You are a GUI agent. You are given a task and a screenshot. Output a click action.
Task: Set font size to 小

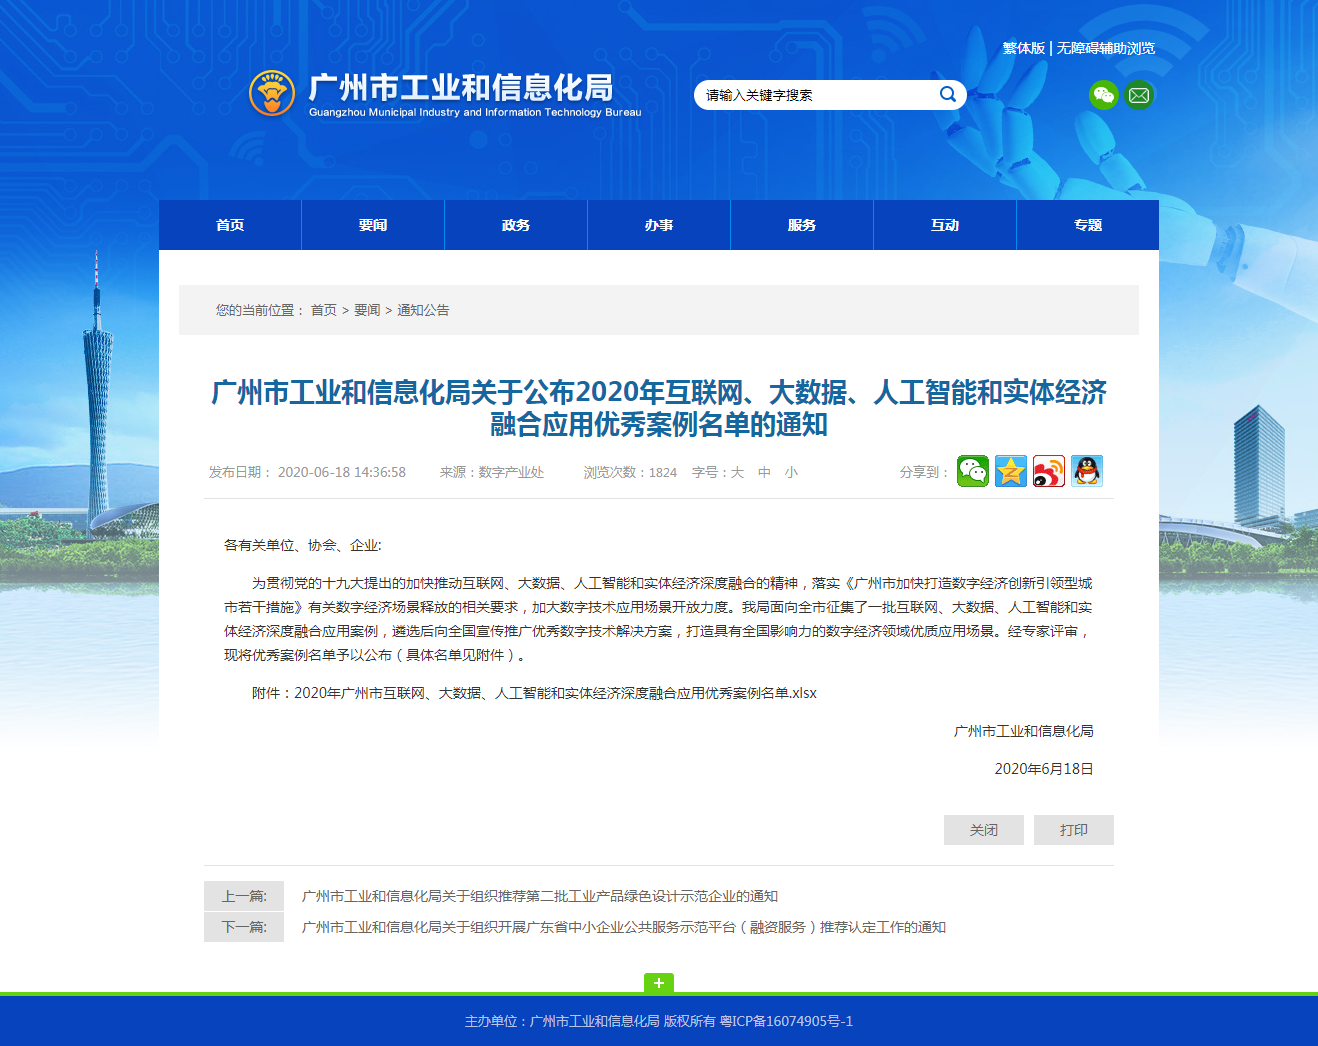click(x=791, y=472)
